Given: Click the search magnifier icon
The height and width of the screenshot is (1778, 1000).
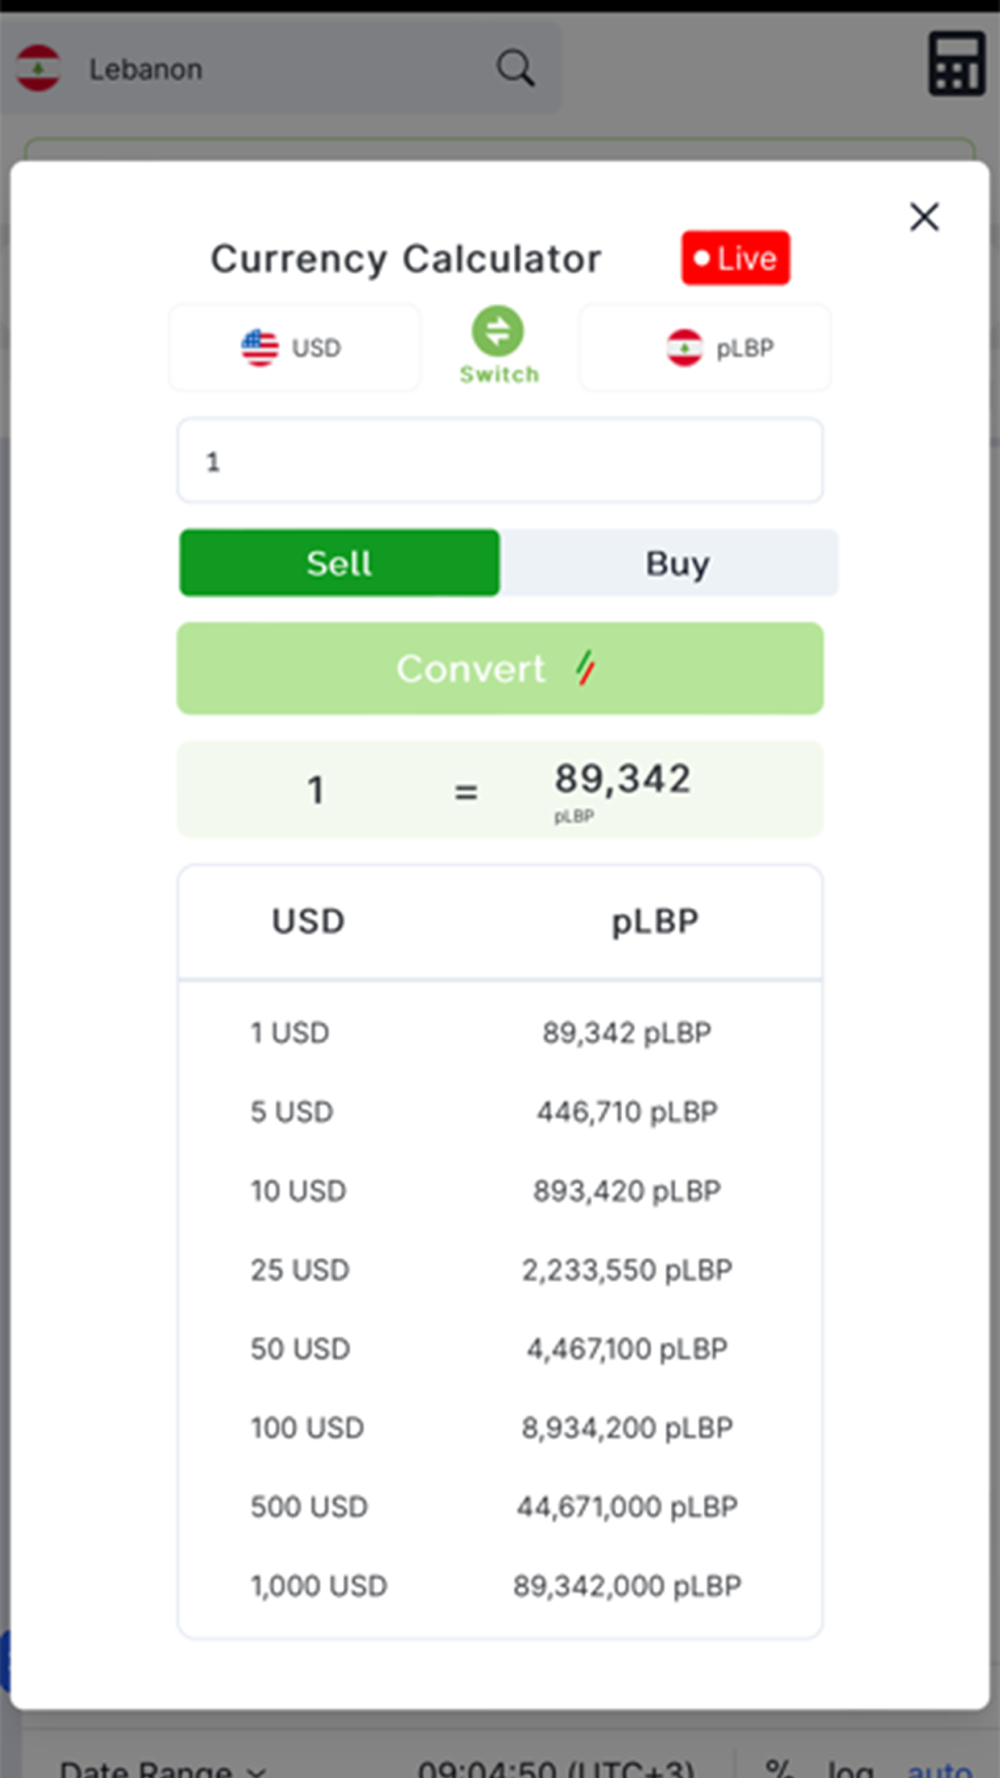Looking at the screenshot, I should (515, 68).
